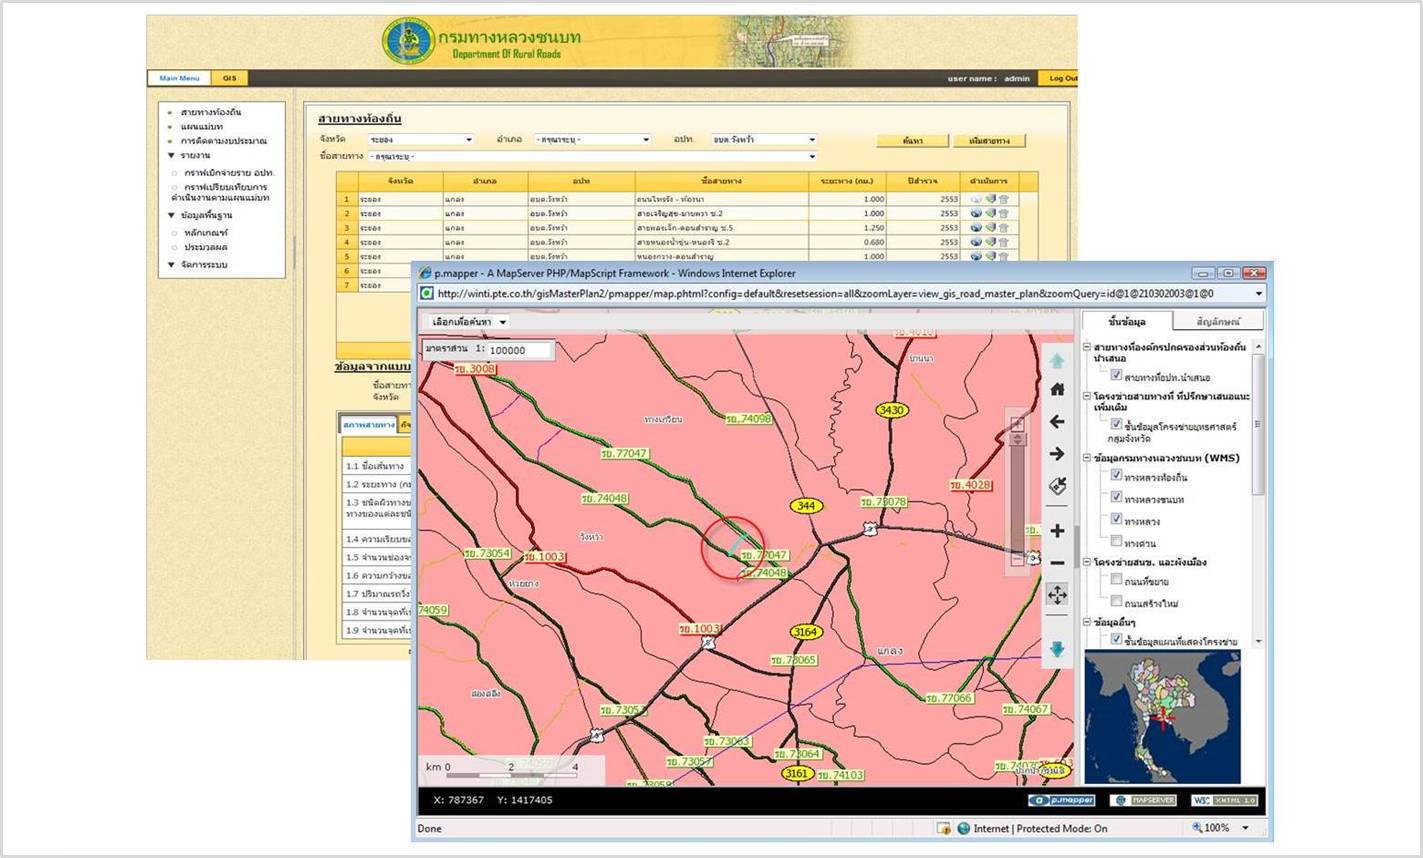The width and height of the screenshot is (1423, 858).
Task: Activate the pan (crosshair arrows) tool
Action: coord(1057,592)
